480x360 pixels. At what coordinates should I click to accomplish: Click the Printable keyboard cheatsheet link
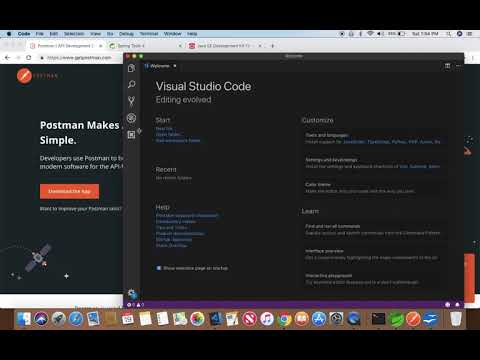187,215
